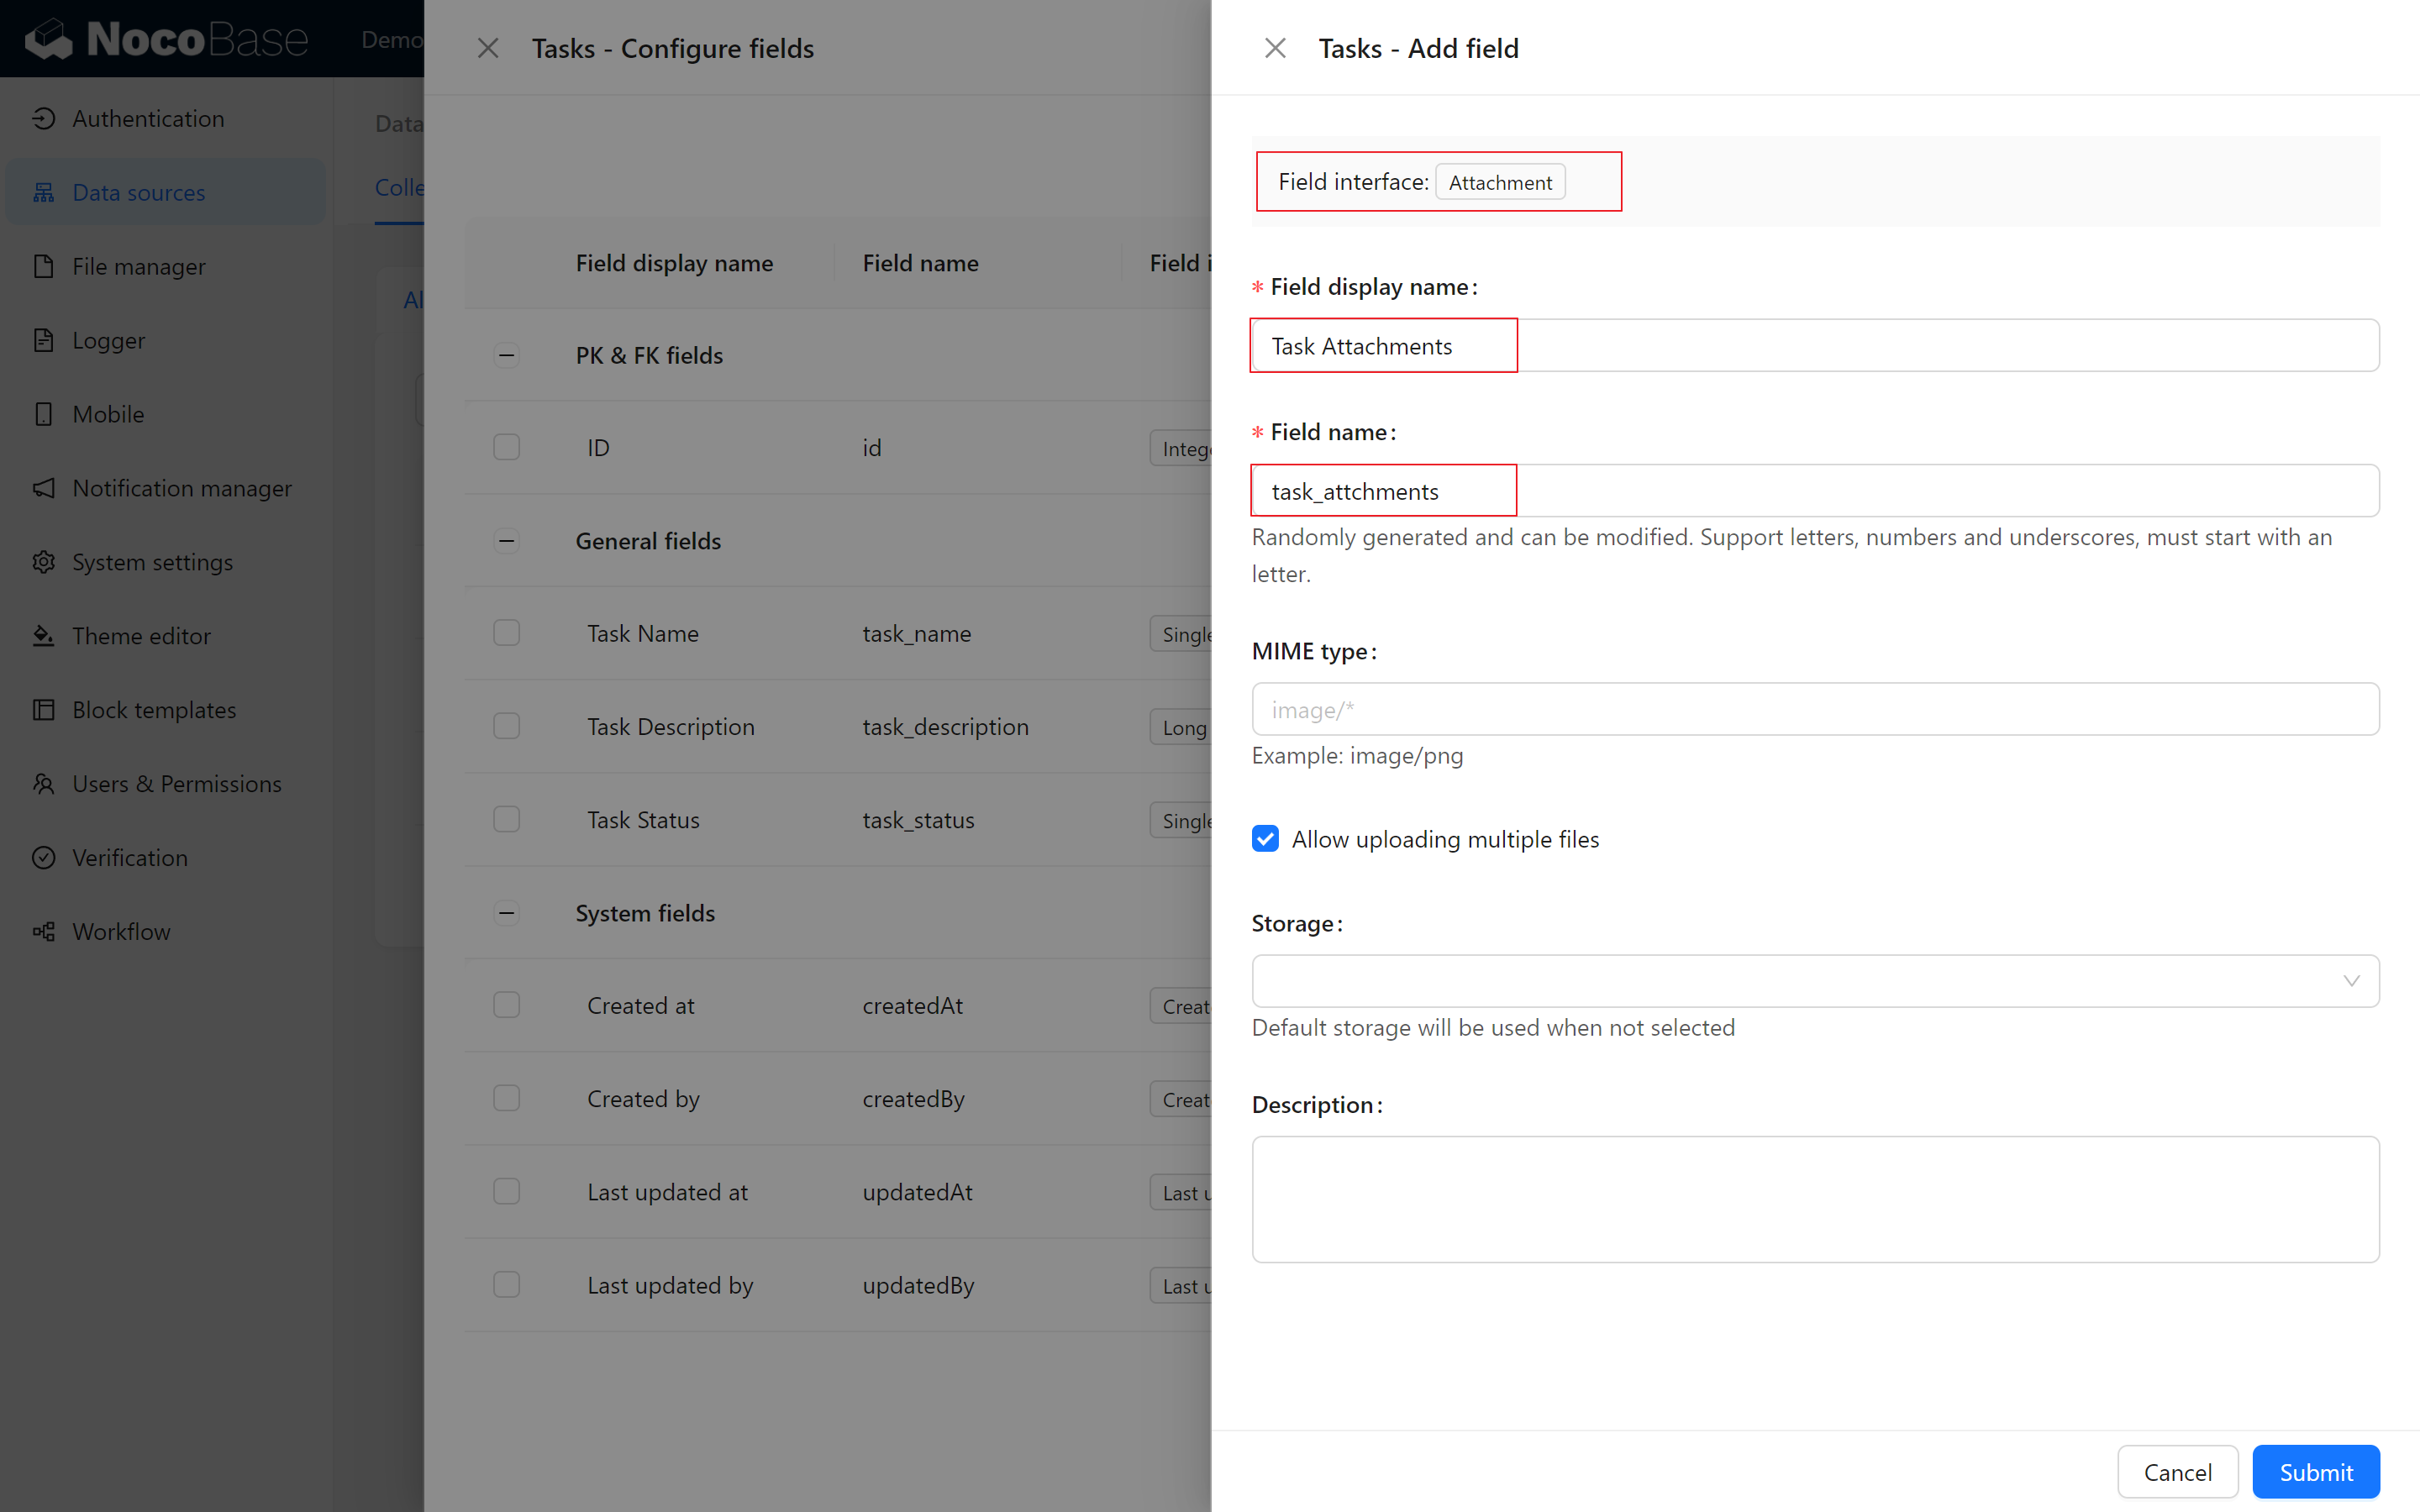
Task: Open Users & Permissions in the sidebar
Action: tap(166, 784)
